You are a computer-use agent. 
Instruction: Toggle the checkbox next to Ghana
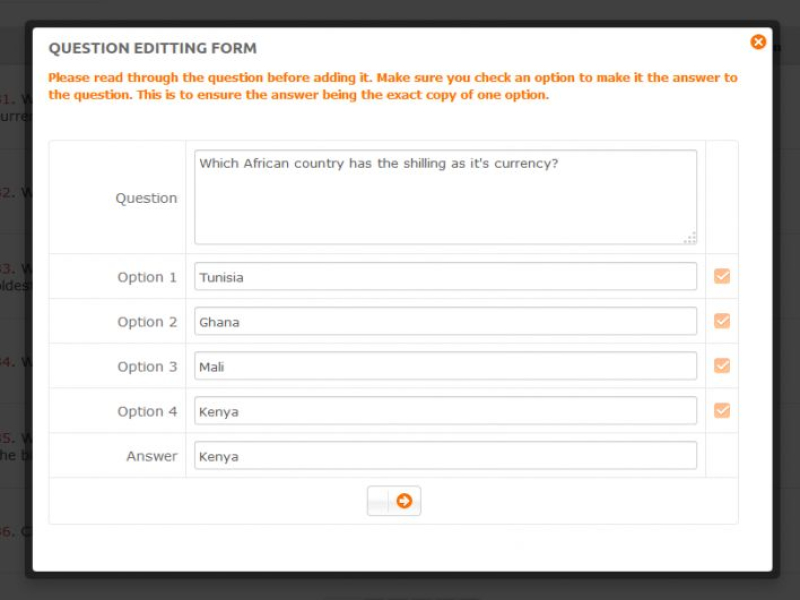coord(722,321)
